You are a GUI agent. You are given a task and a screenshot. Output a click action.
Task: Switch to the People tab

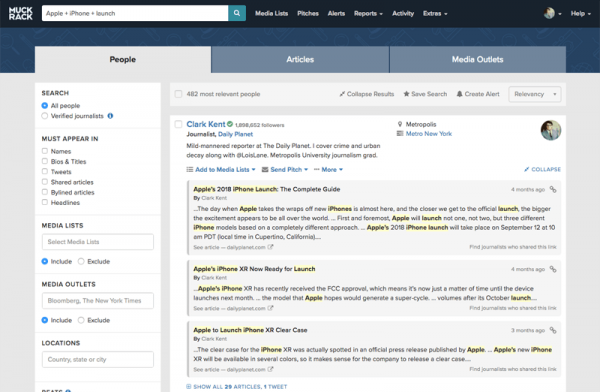click(x=123, y=60)
